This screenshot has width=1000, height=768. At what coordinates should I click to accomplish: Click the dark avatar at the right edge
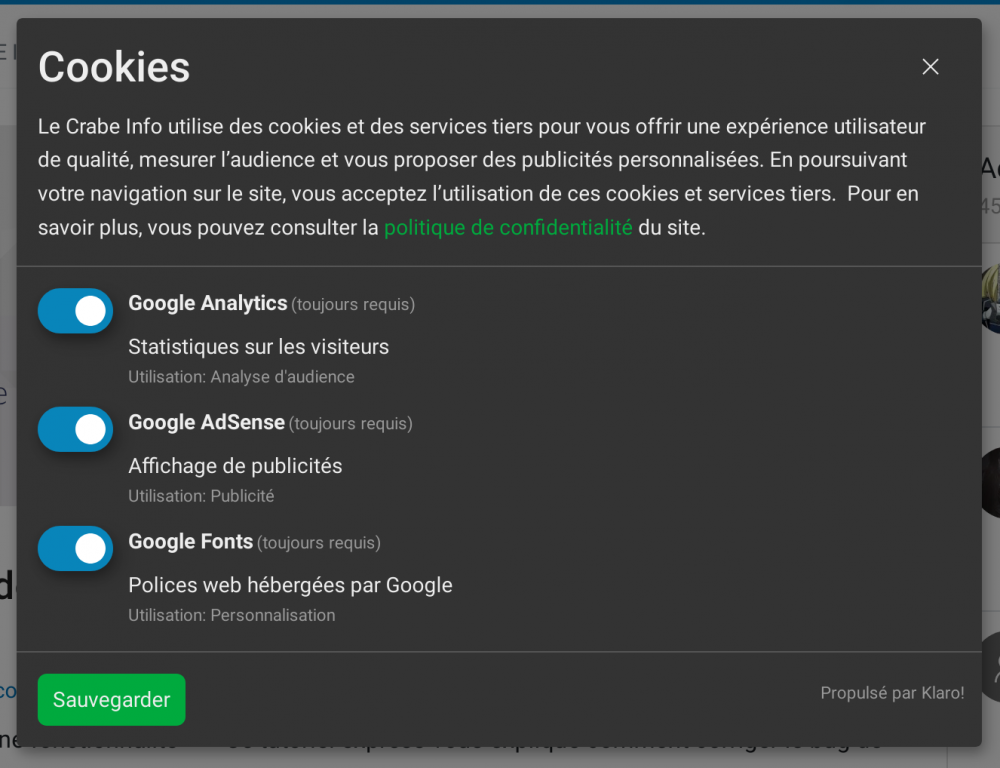click(x=990, y=482)
